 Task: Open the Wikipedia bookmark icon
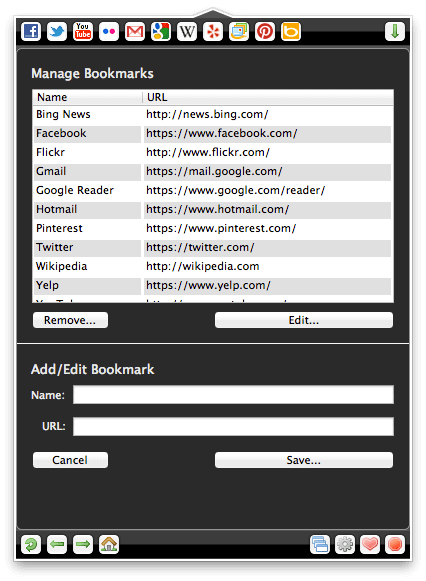[x=187, y=31]
